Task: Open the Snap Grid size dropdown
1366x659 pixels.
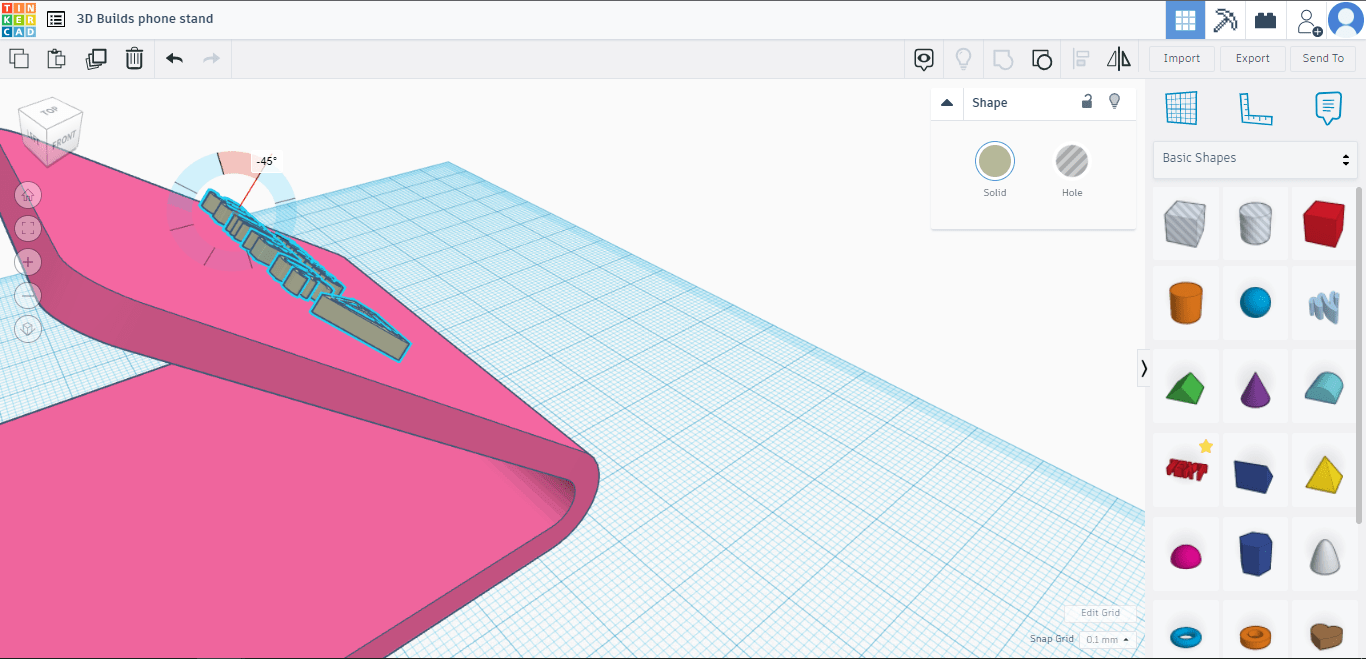Action: [1108, 639]
